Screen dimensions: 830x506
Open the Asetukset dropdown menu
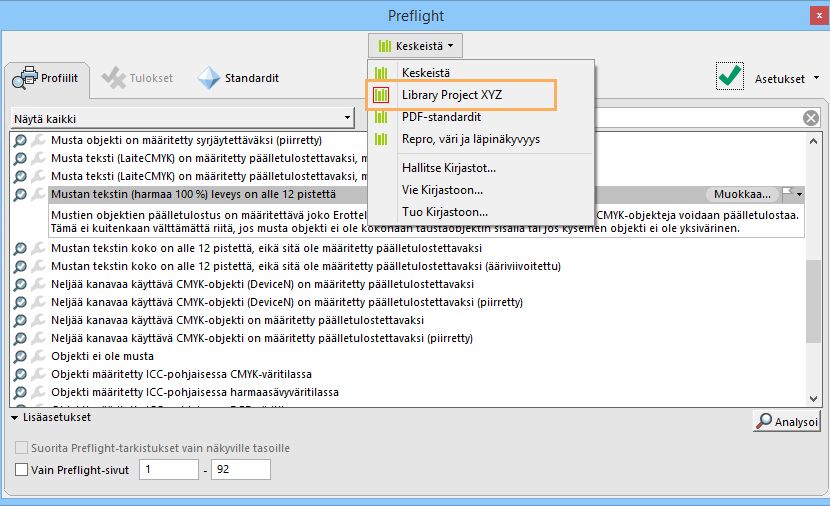787,78
